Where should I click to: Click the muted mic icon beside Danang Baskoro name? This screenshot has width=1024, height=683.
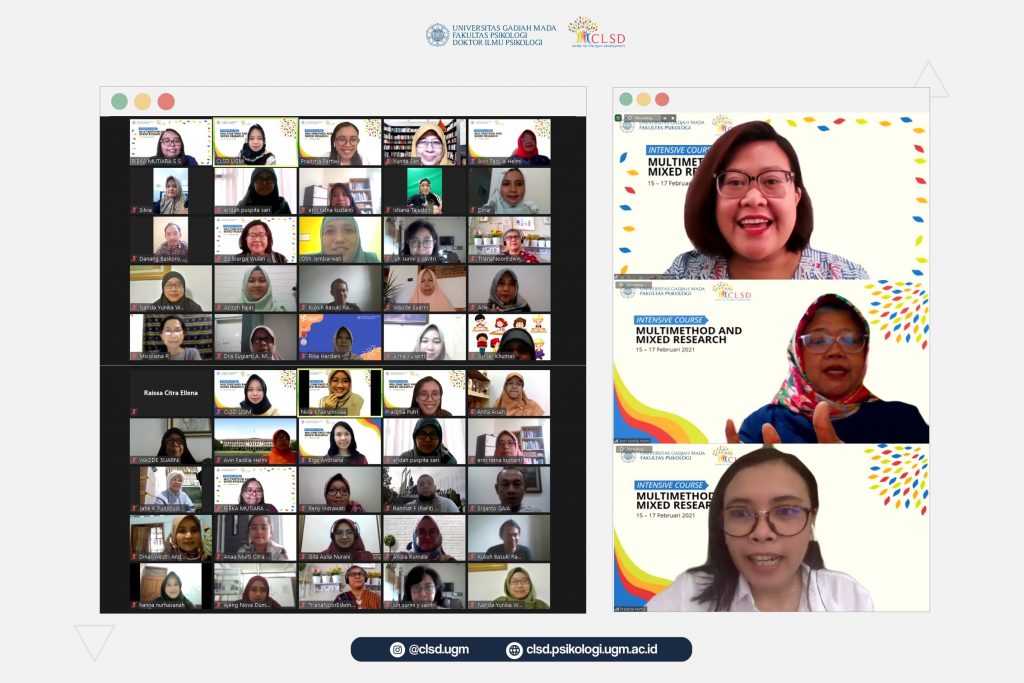tap(134, 259)
